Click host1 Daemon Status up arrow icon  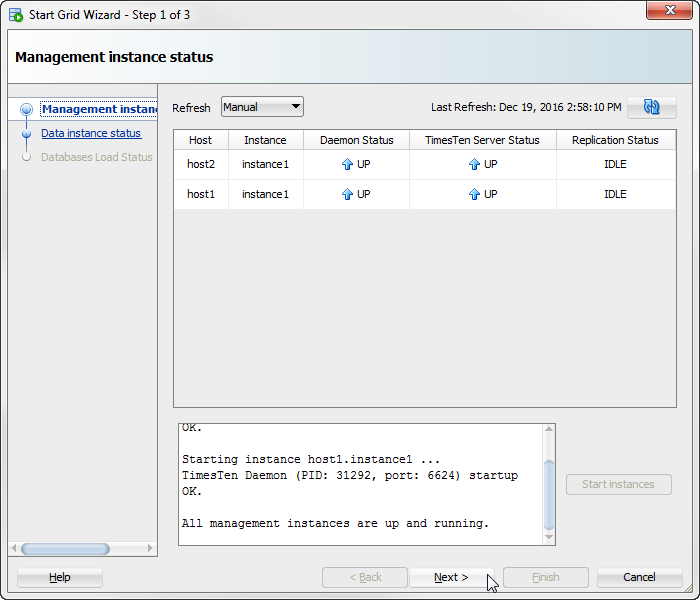pyautogui.click(x=347, y=194)
